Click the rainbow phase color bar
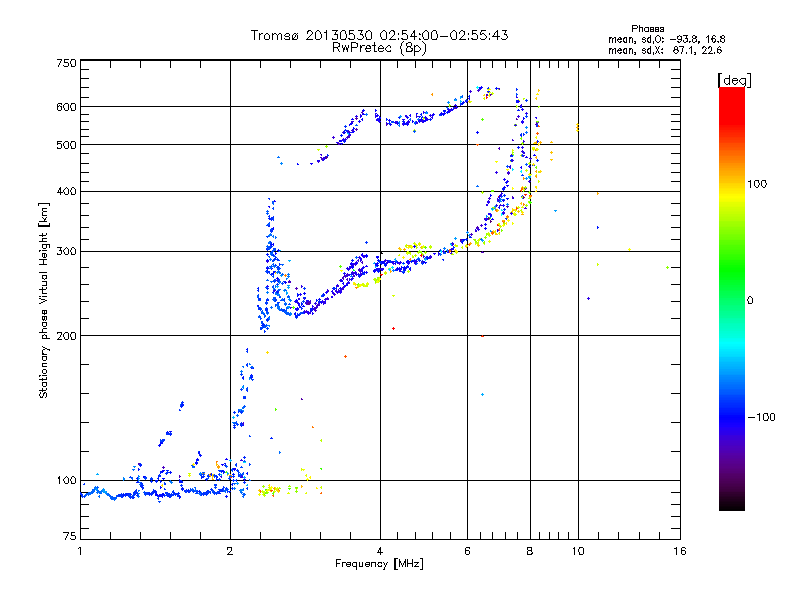This screenshot has height=600, width=800. (x=732, y=298)
